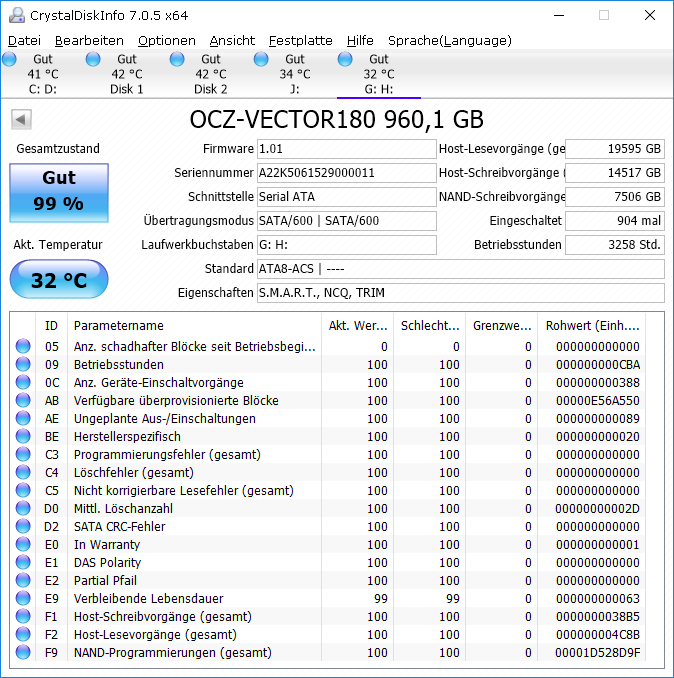Click the Rohwert column header
The image size is (674, 678).
(x=592, y=326)
